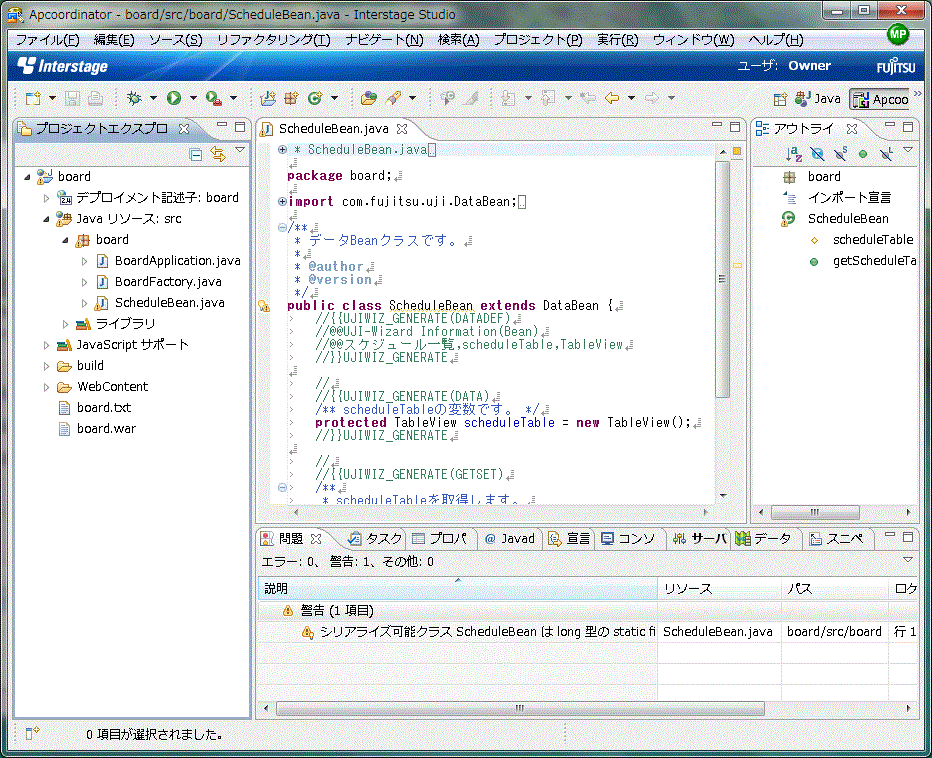This screenshot has height=758, width=932.
Task: Open the New Java Class dropdown arrow
Action: coord(335,98)
